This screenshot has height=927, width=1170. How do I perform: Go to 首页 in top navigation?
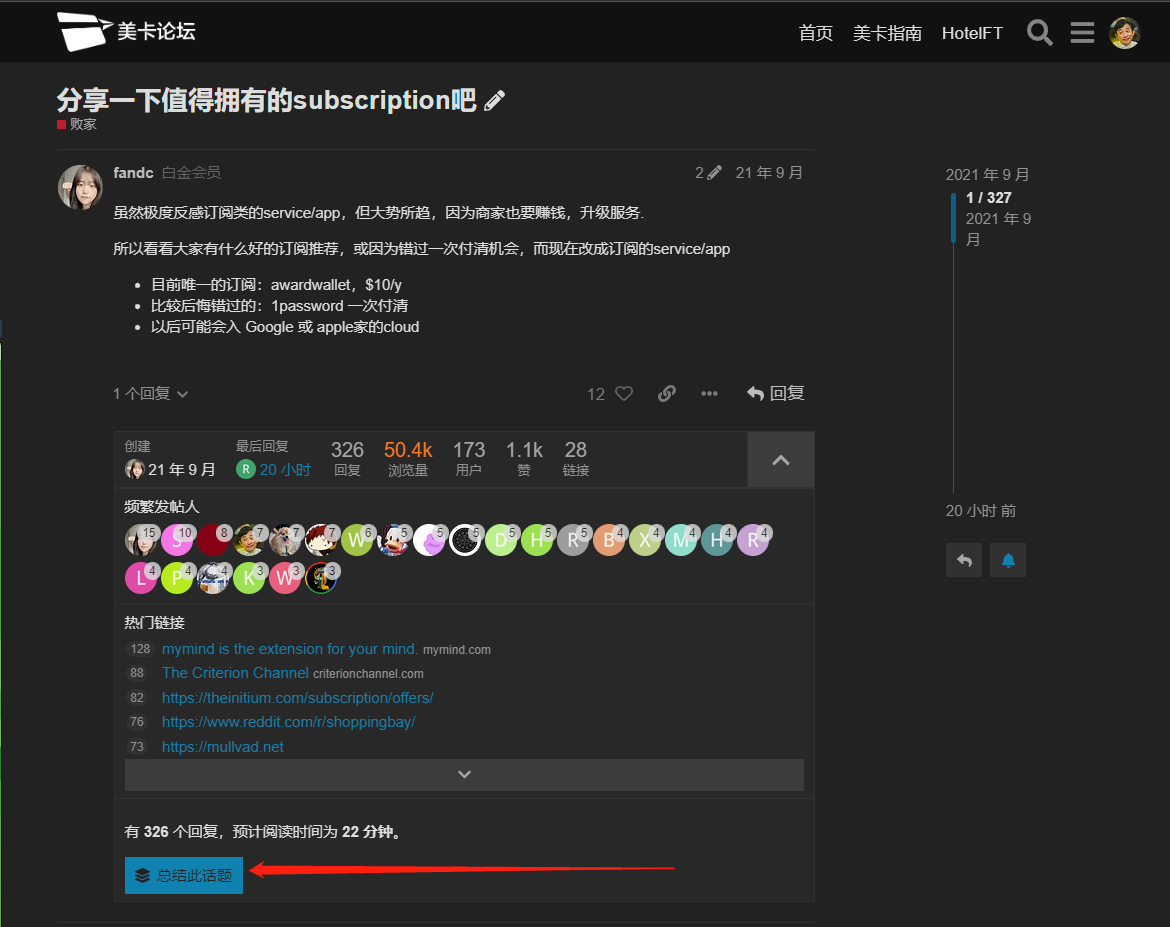[816, 33]
